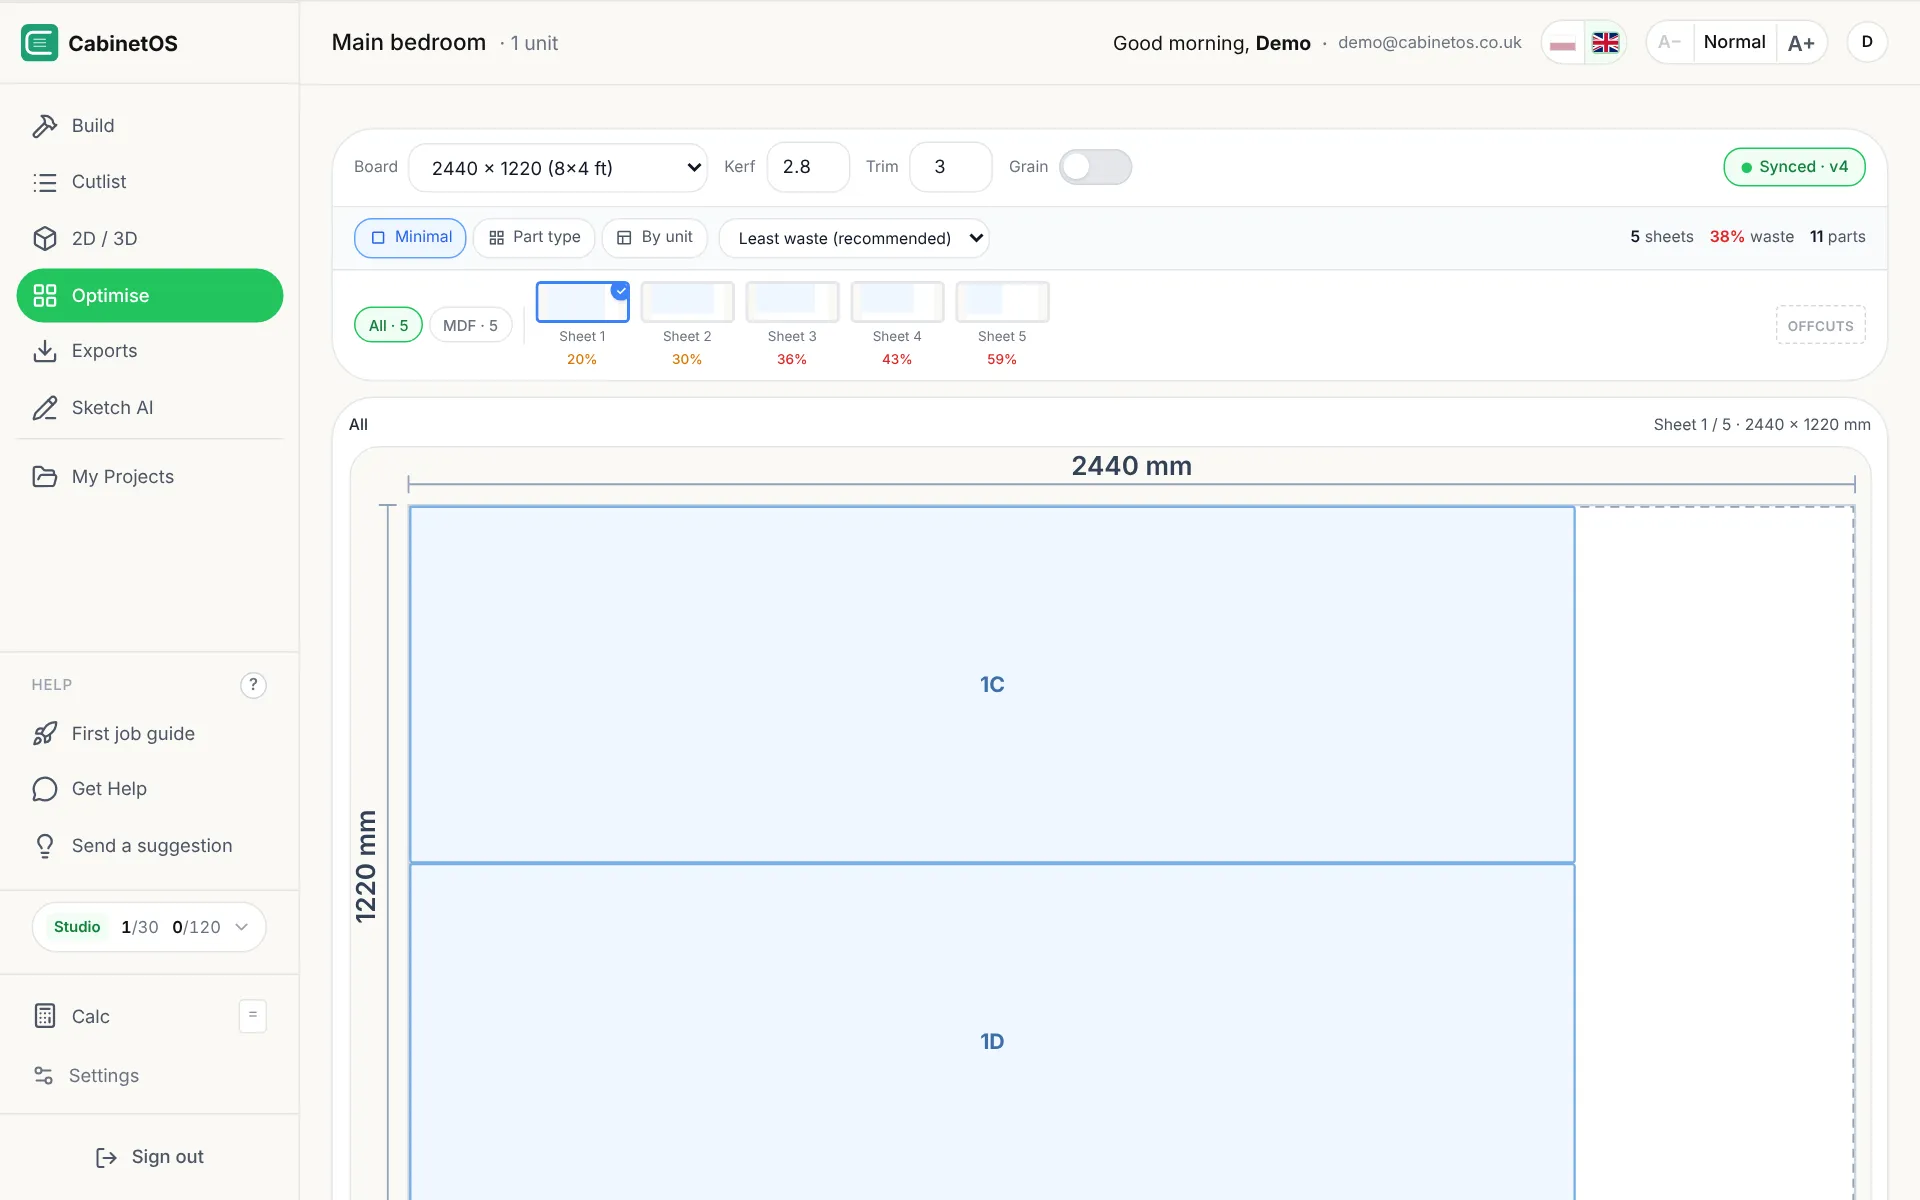
Task: Open the 2D / 3D cube icon
Action: coord(45,239)
